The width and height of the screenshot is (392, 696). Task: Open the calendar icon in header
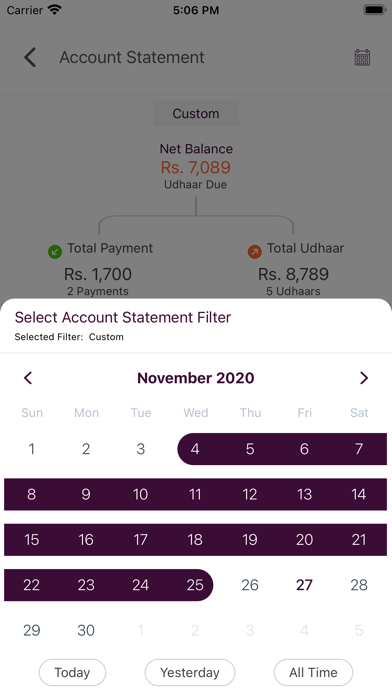coord(362,58)
